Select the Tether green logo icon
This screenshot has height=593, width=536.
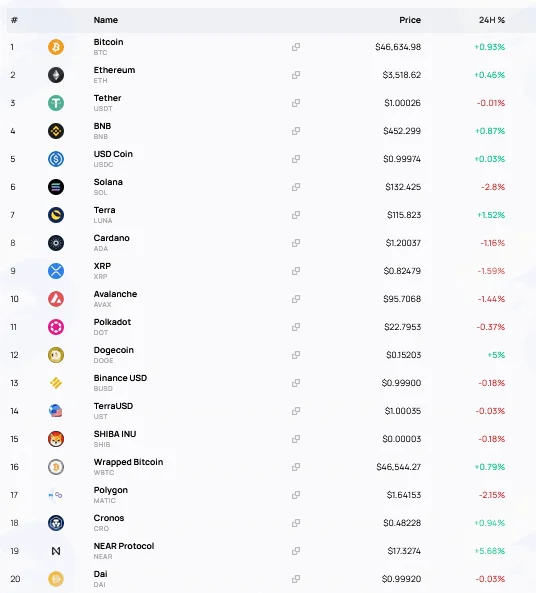tap(56, 103)
